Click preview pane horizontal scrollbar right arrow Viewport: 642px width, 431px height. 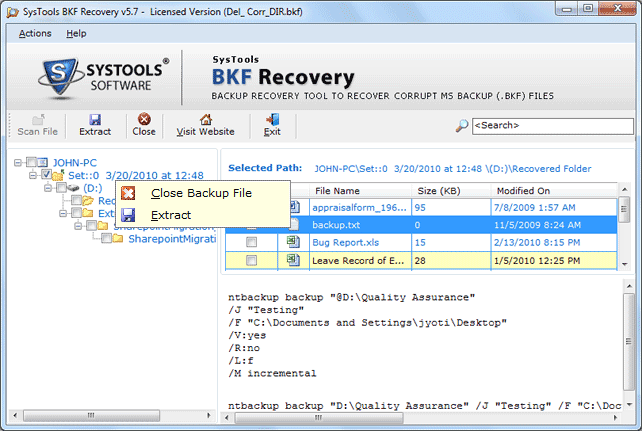coord(615,417)
